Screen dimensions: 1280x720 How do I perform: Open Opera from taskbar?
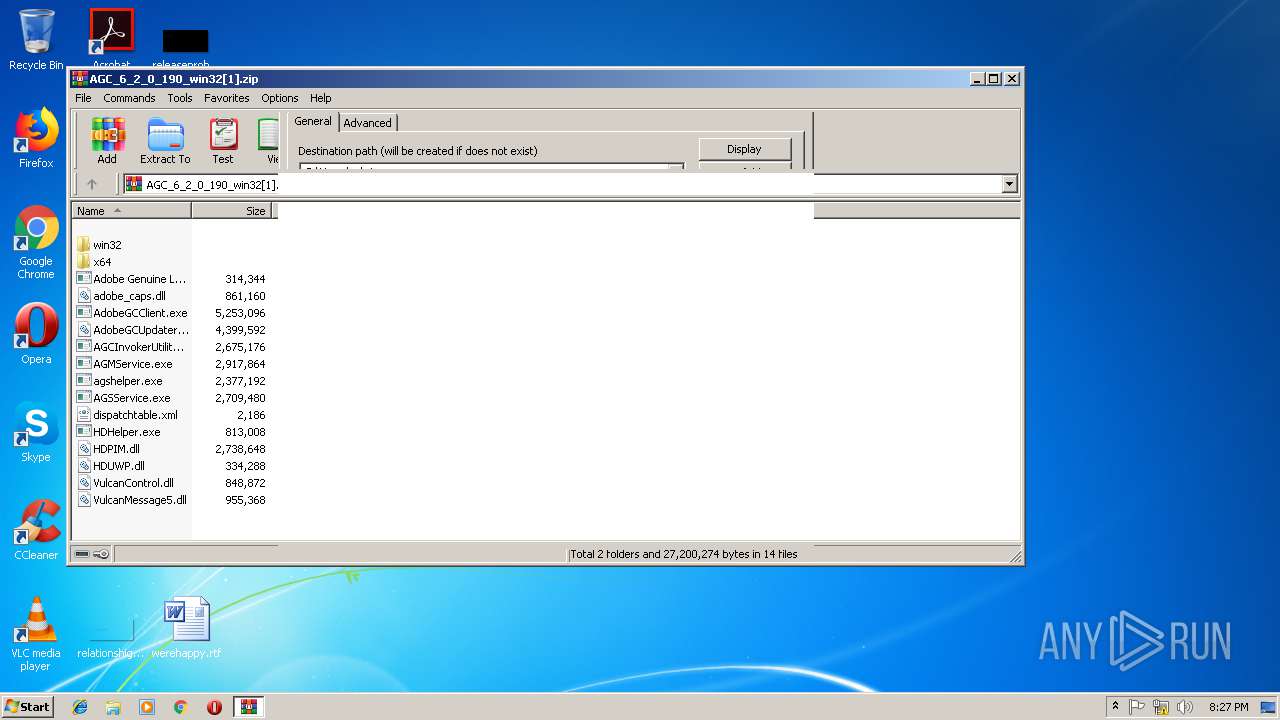click(x=214, y=707)
